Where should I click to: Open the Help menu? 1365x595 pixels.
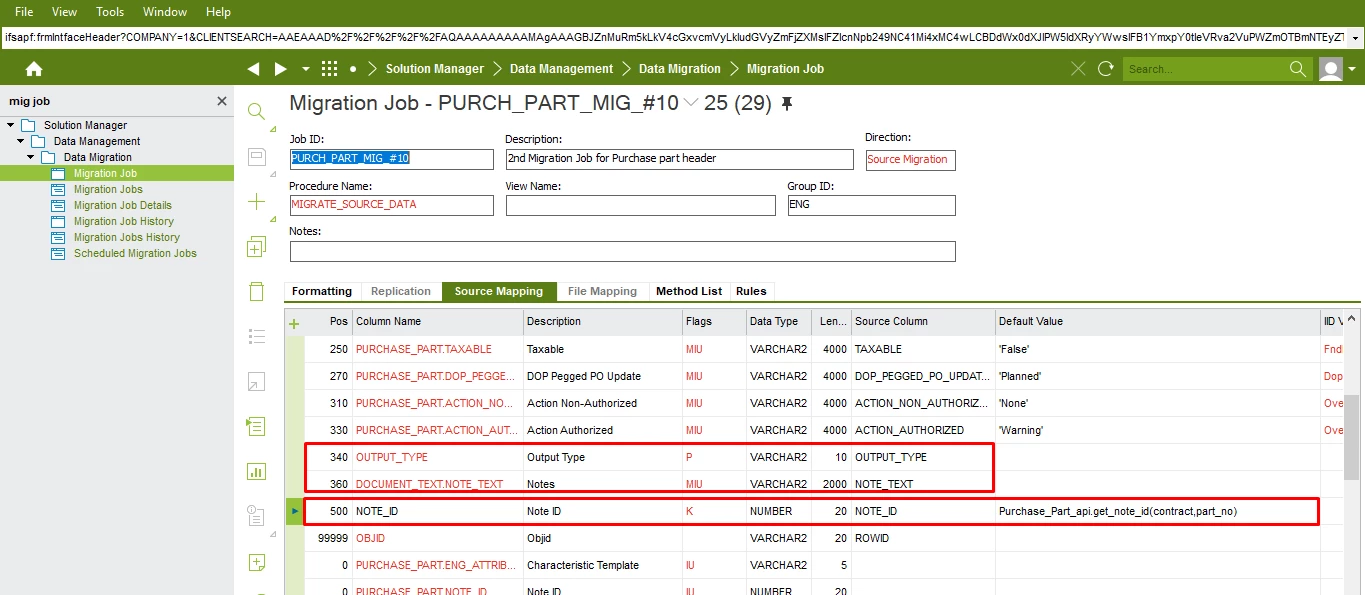pyautogui.click(x=218, y=12)
